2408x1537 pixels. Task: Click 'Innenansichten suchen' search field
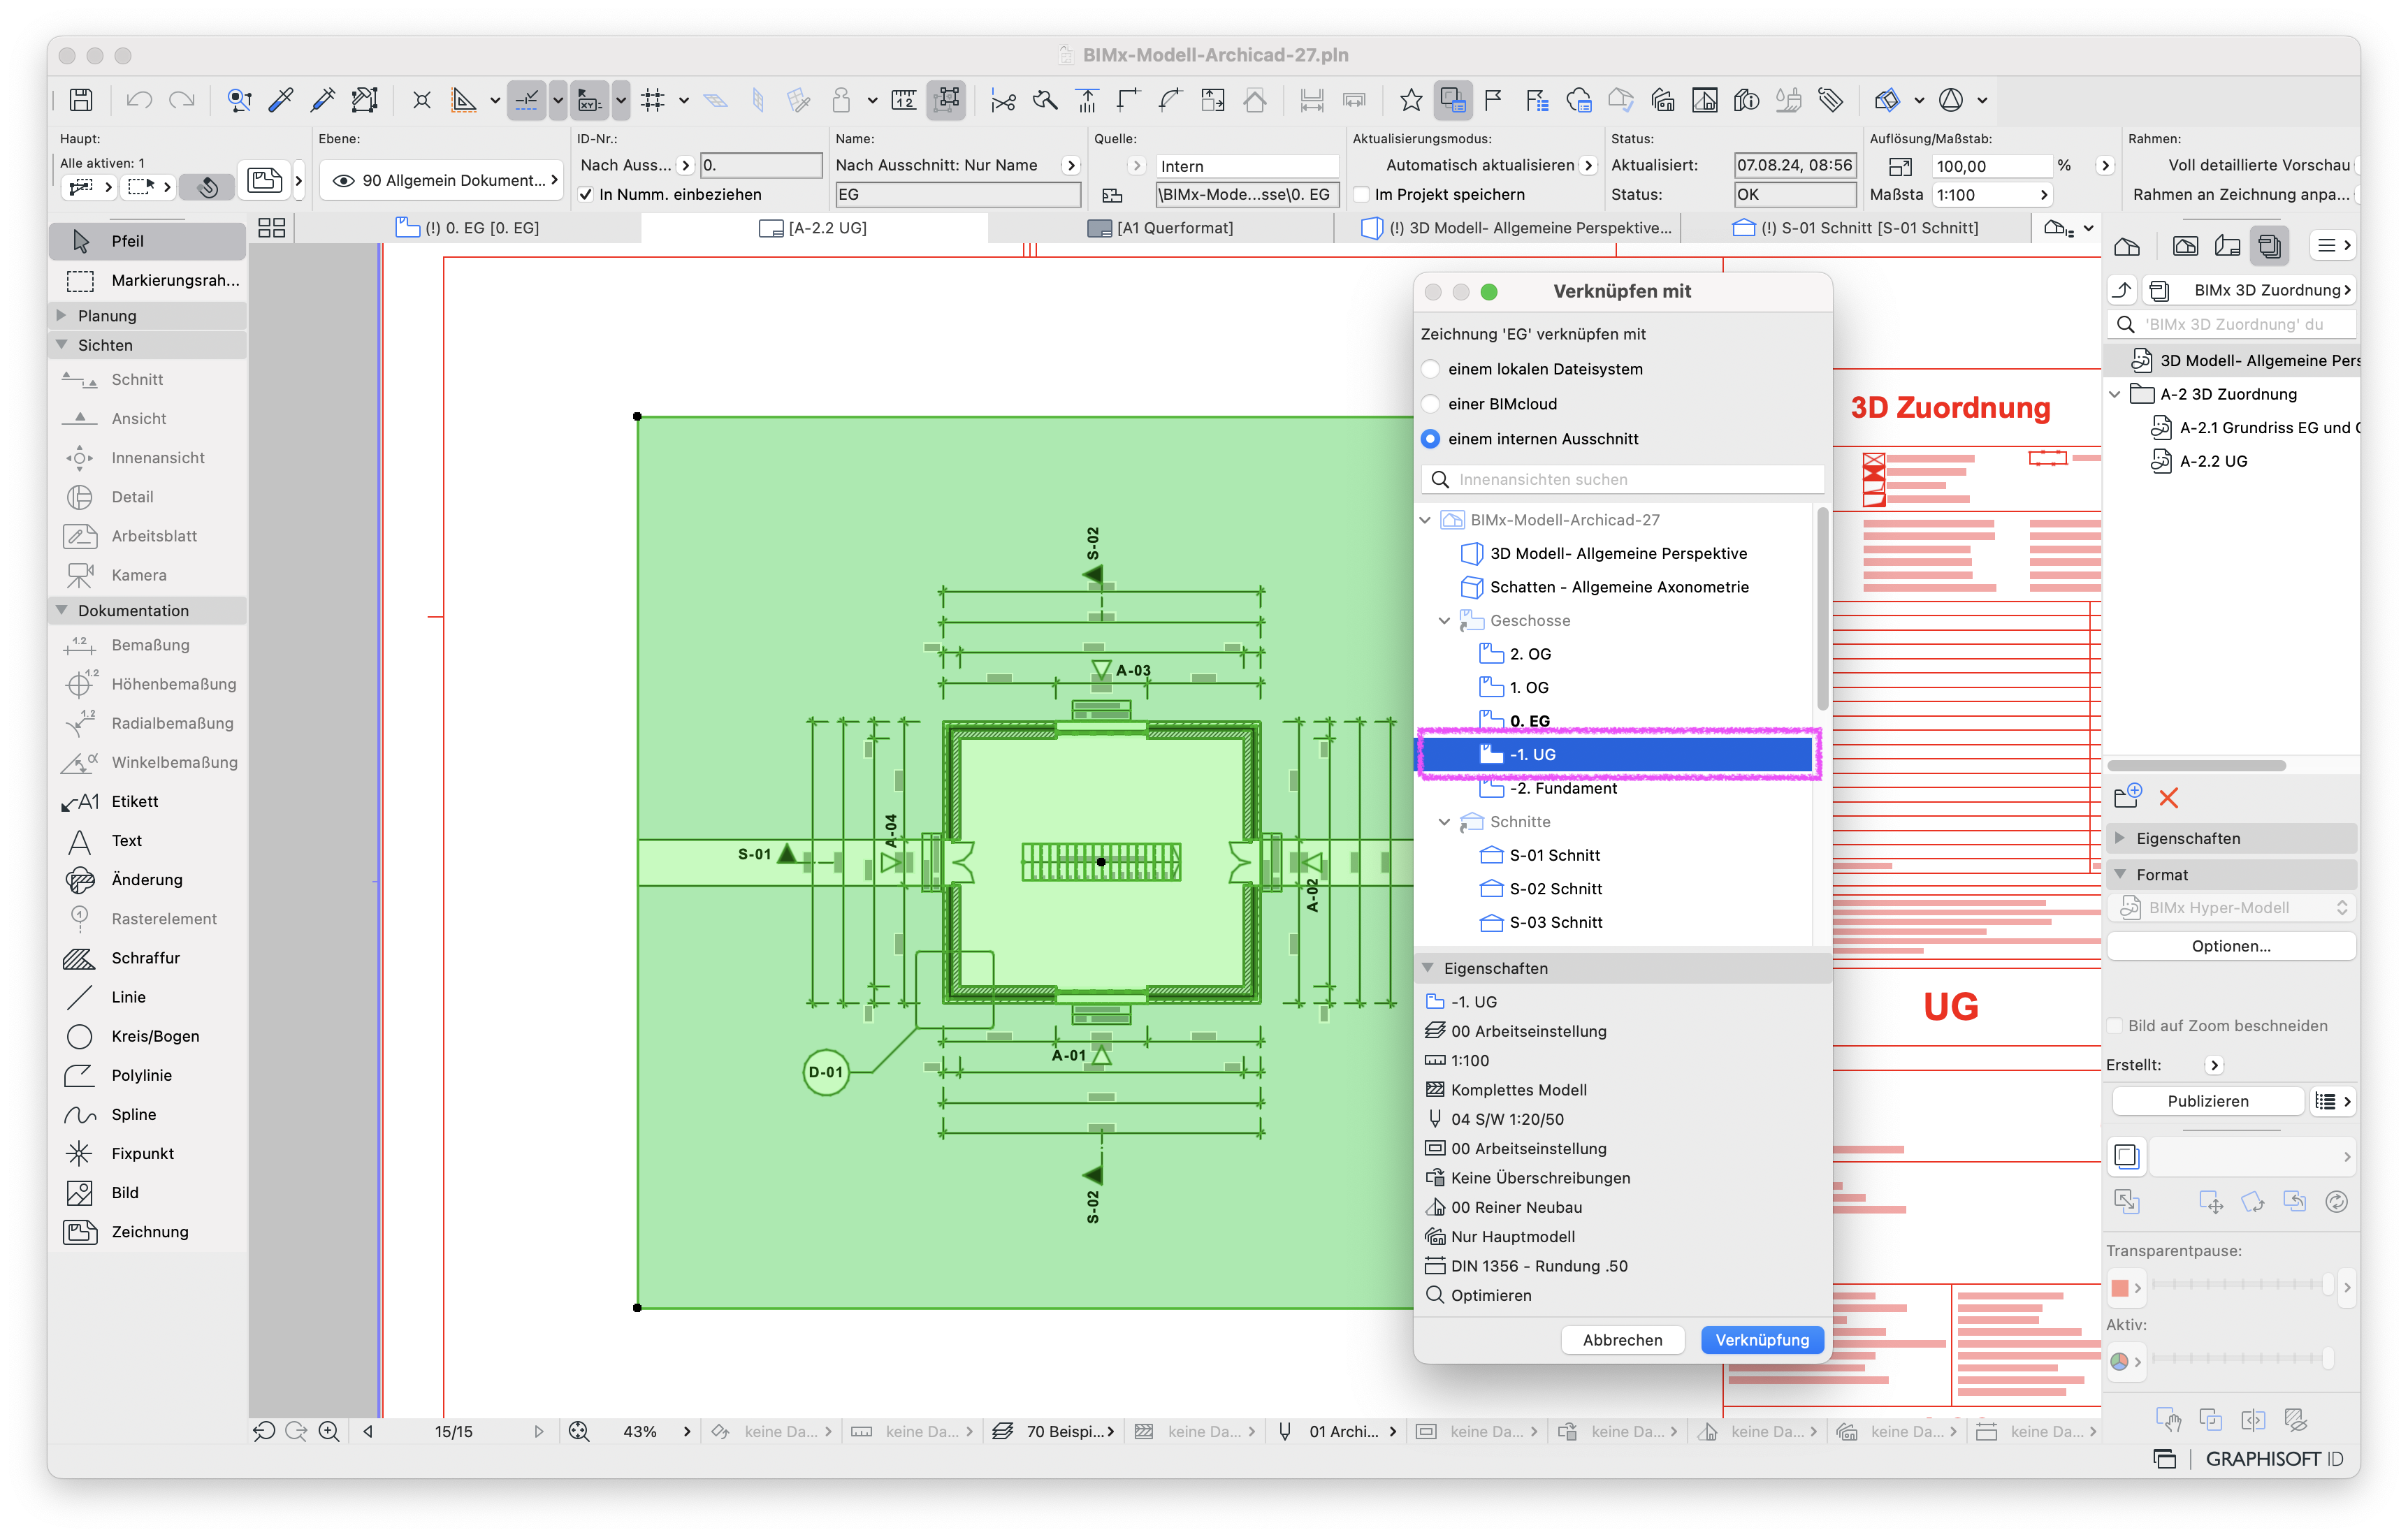[1622, 480]
